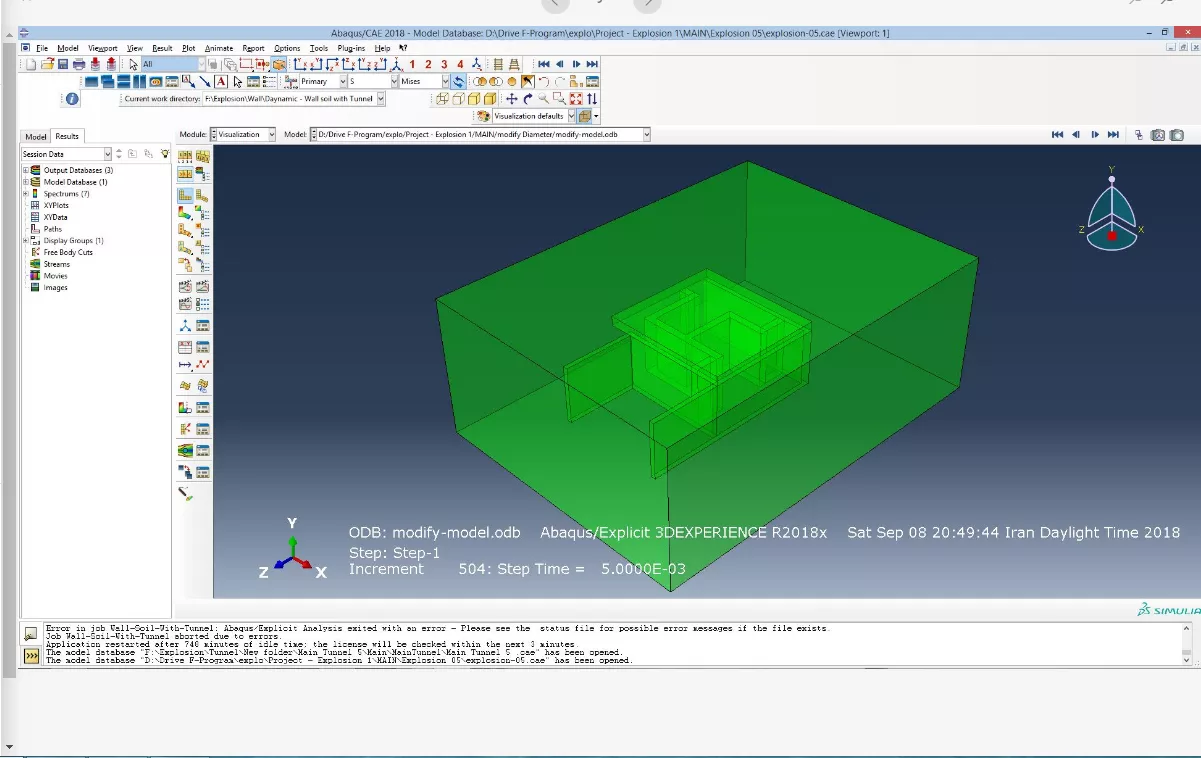Screen dimensions: 1201x758
Task: Select XYPlots in results tree
Action: coord(56,205)
